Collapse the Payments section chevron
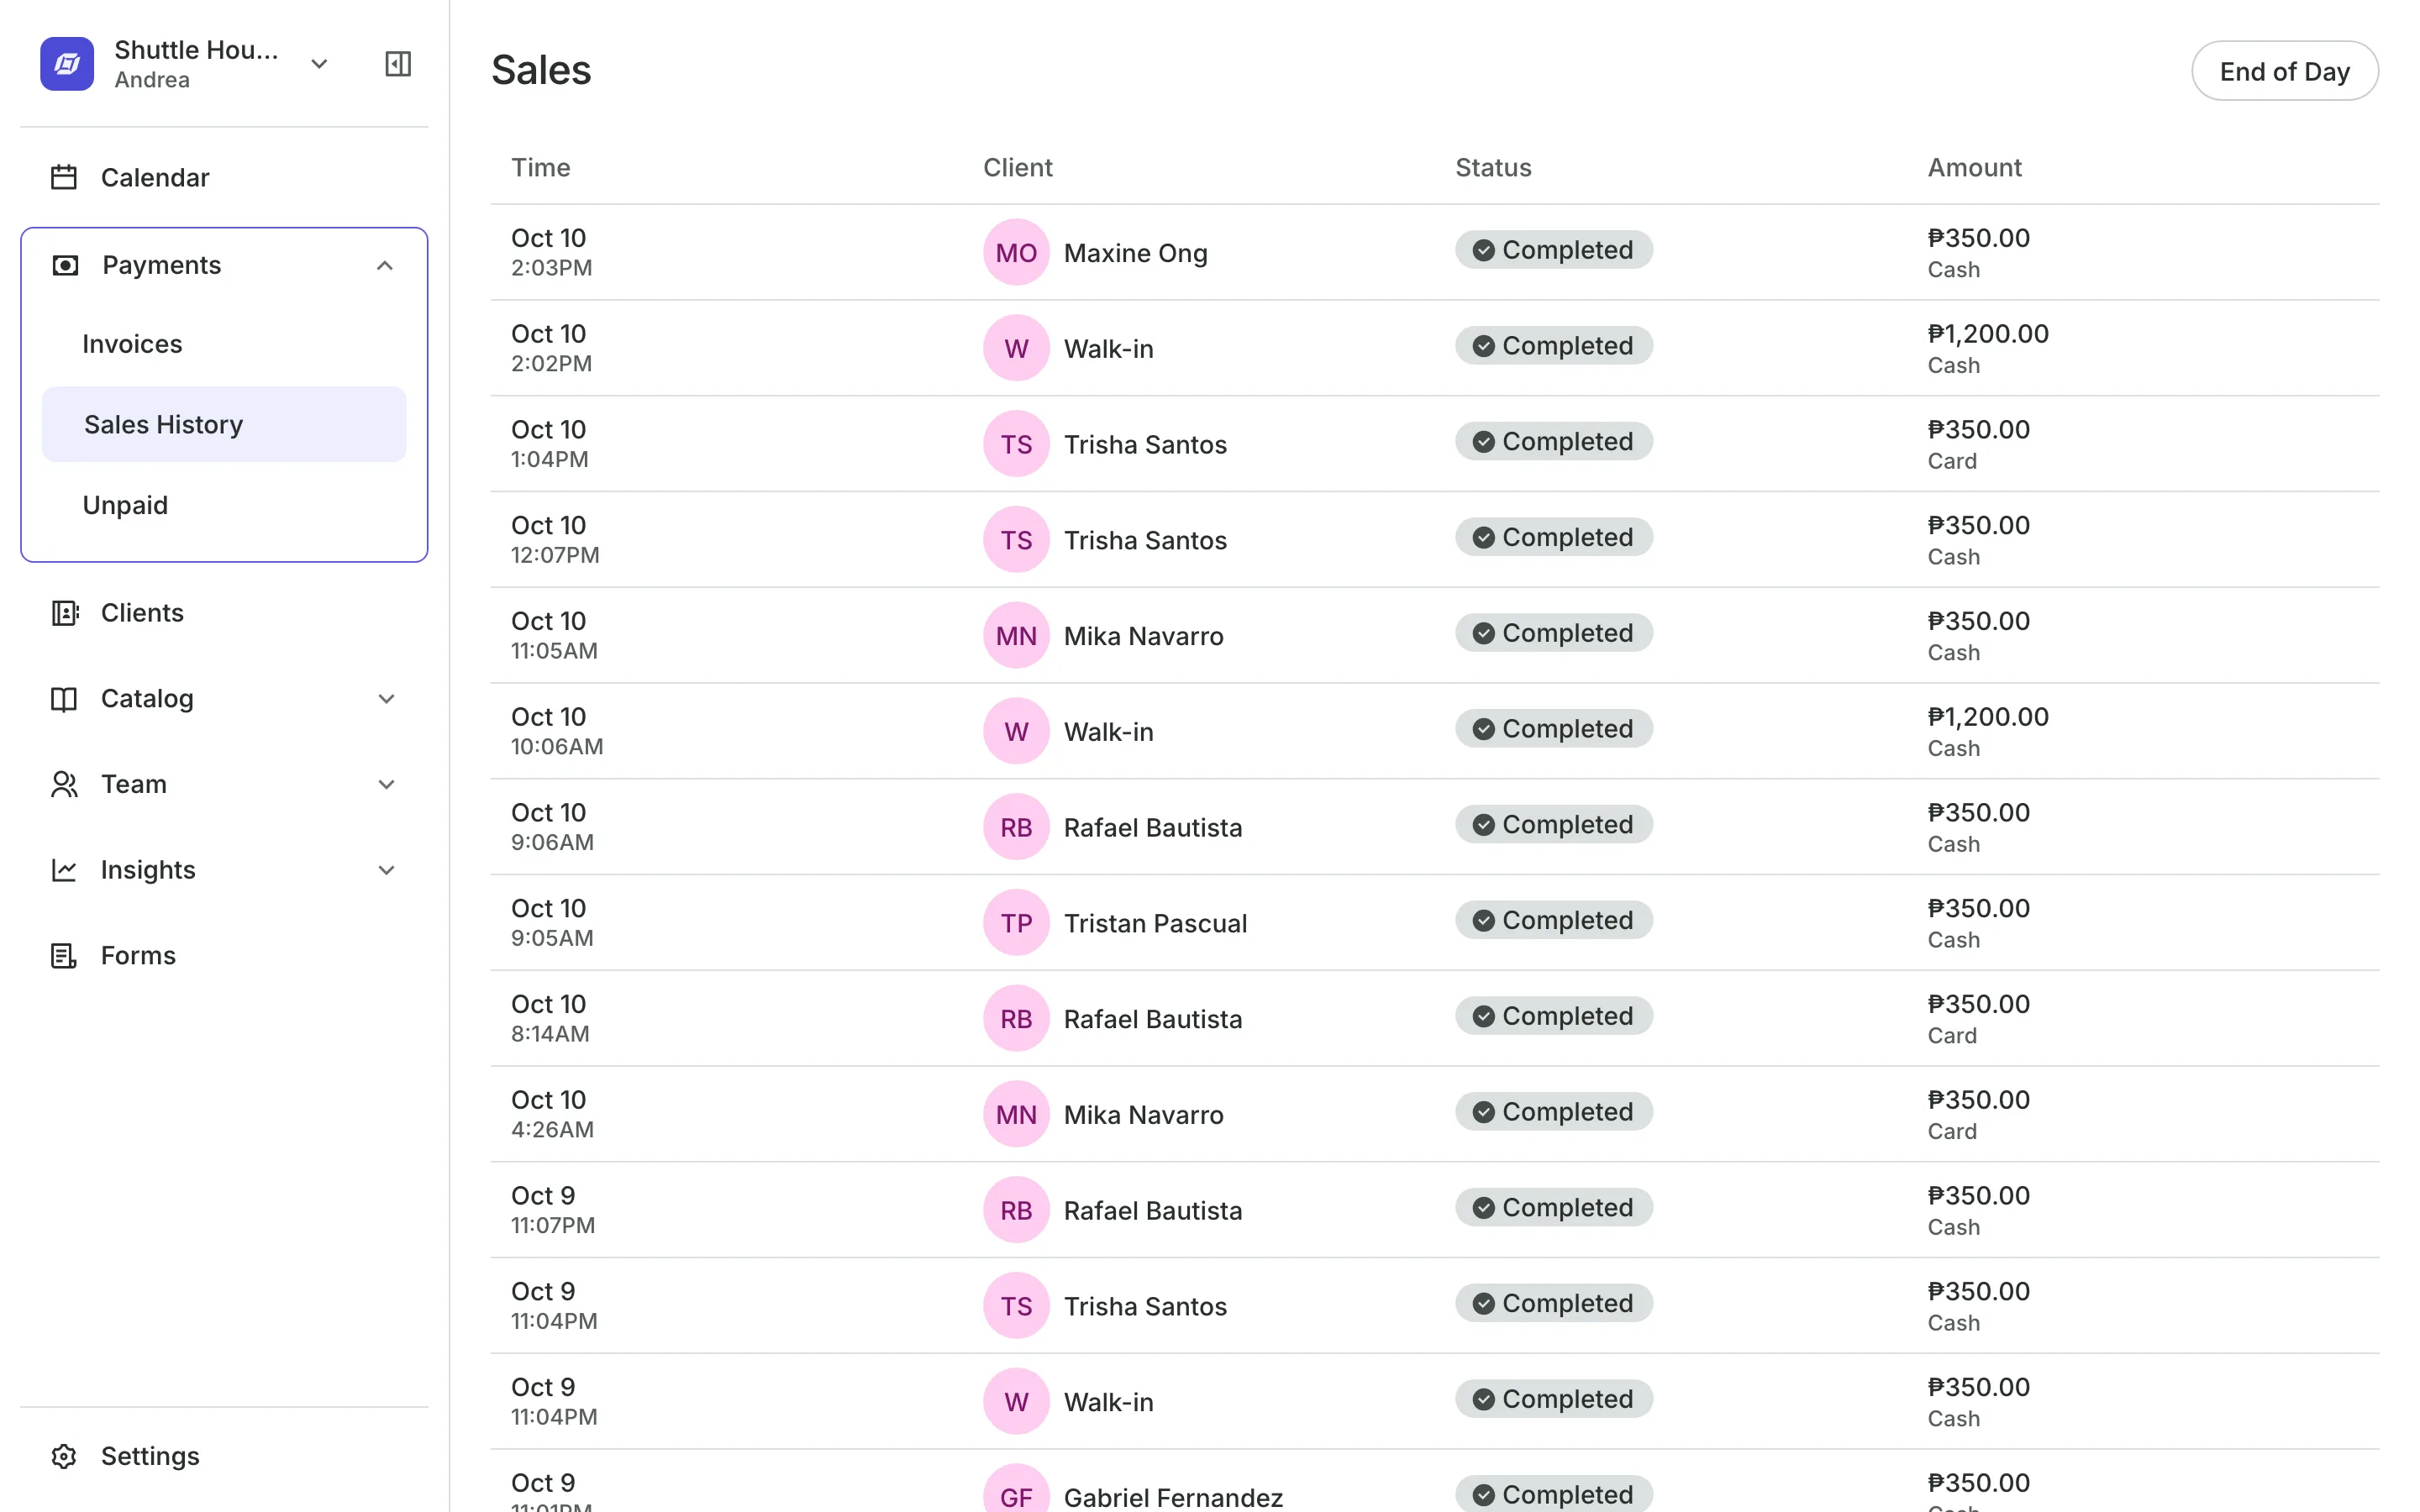 (x=385, y=265)
